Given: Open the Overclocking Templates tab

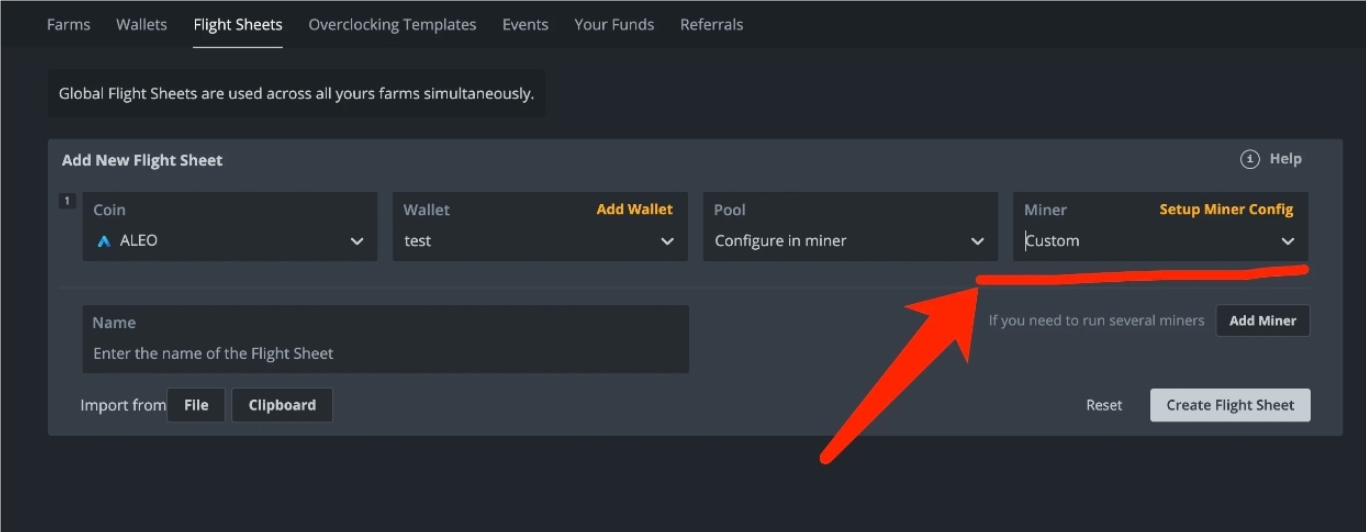Looking at the screenshot, I should point(392,24).
